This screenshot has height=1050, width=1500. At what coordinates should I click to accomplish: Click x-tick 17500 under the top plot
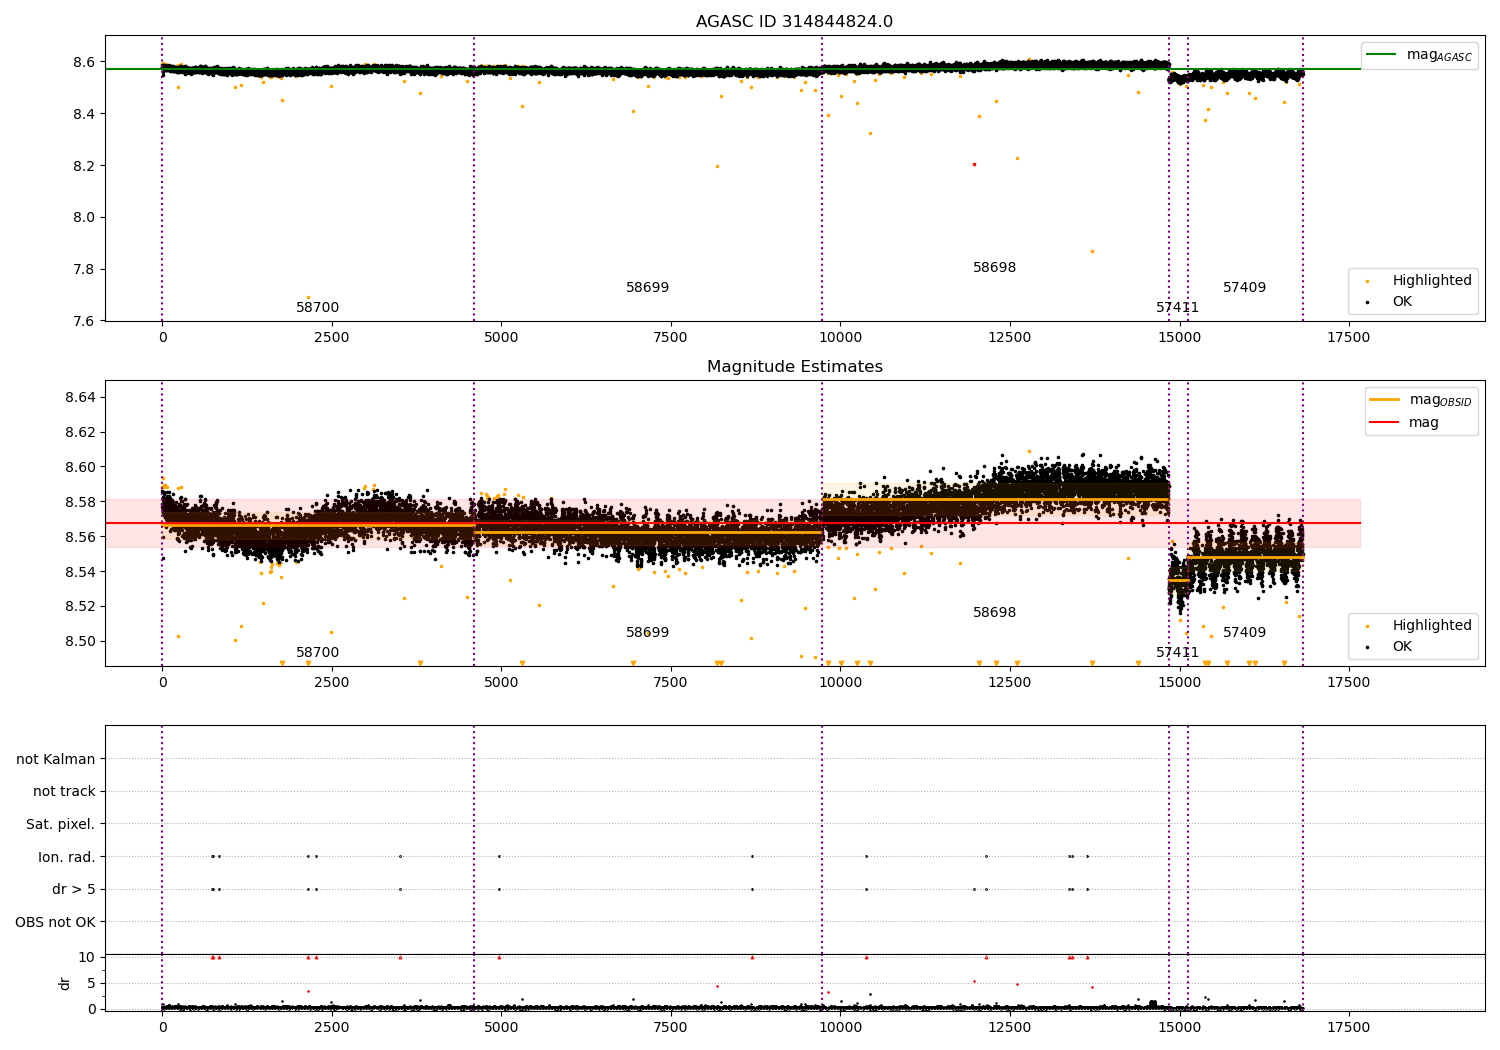tap(1348, 338)
